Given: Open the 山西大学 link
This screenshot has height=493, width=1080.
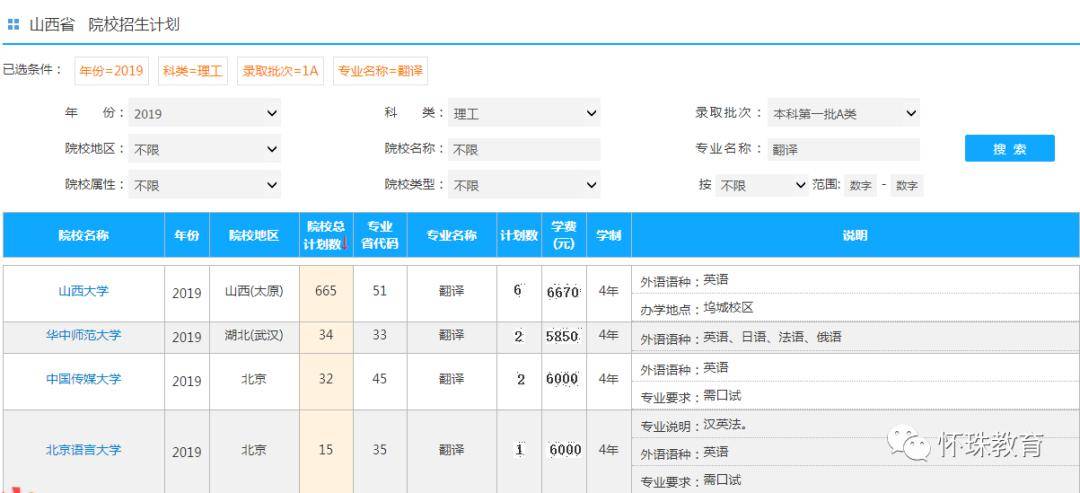Looking at the screenshot, I should point(83,291).
